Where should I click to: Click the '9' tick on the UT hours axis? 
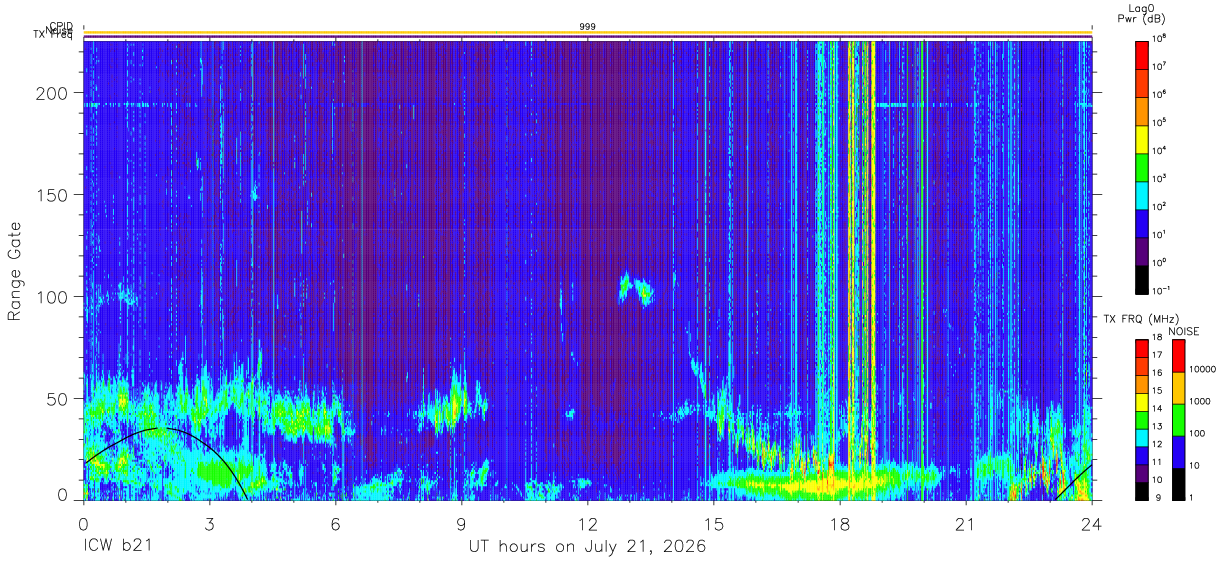tap(461, 523)
